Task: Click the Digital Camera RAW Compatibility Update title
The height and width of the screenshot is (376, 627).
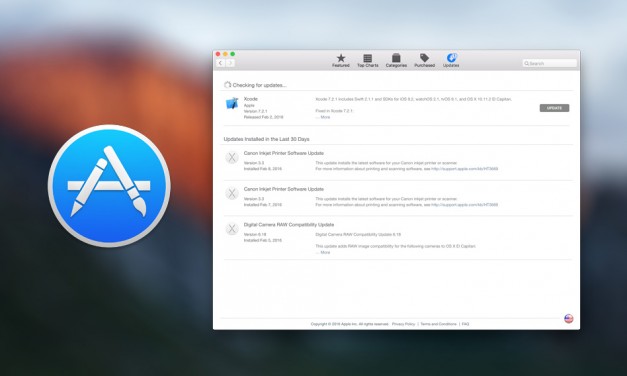Action: point(289,225)
